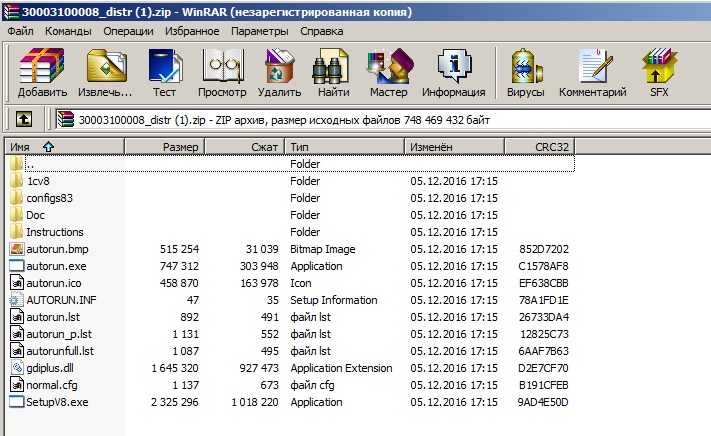Select the Instructions folder icon
The height and width of the screenshot is (436, 711).
click(x=16, y=232)
